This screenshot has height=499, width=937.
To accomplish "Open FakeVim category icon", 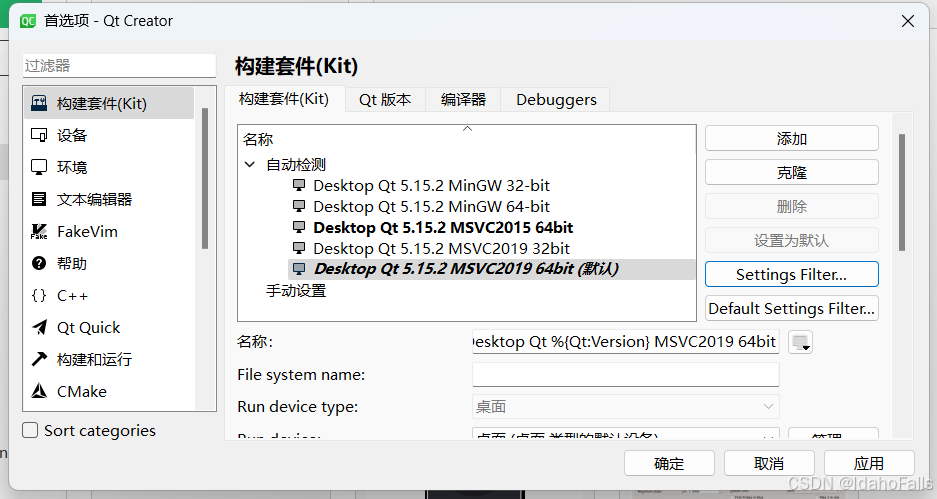I will (39, 231).
